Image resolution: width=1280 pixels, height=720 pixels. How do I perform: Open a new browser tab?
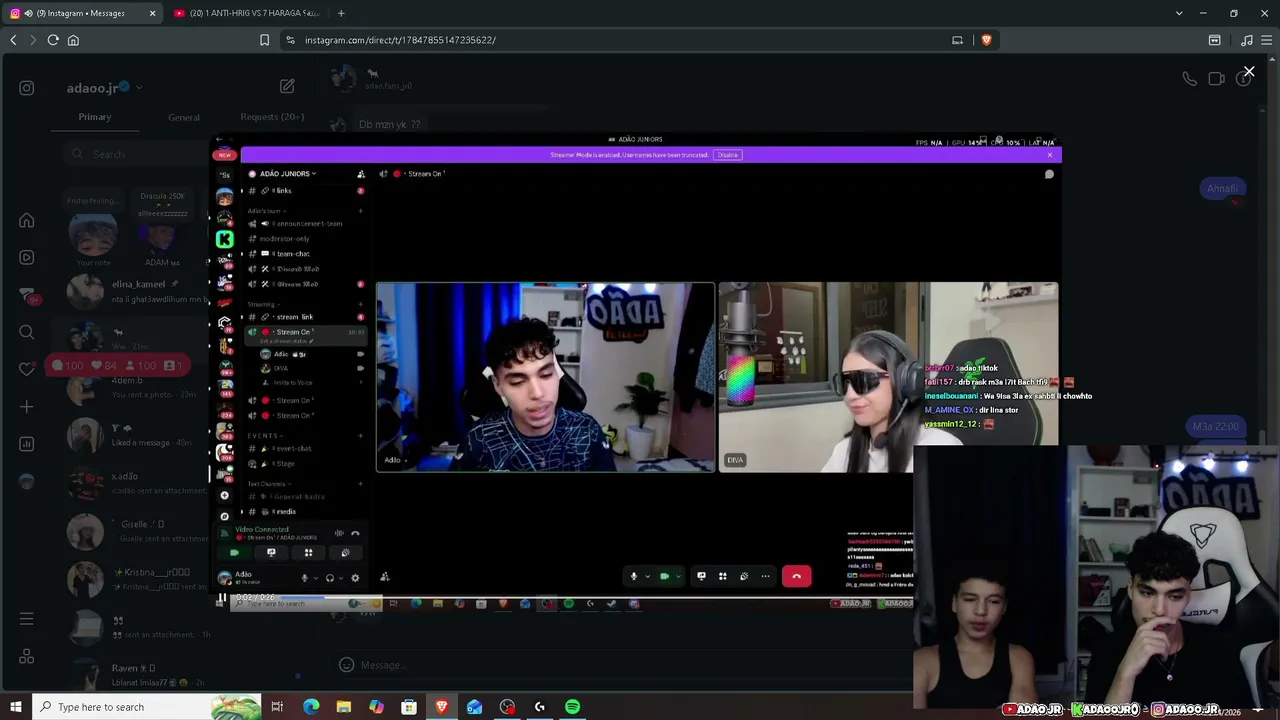click(x=341, y=13)
